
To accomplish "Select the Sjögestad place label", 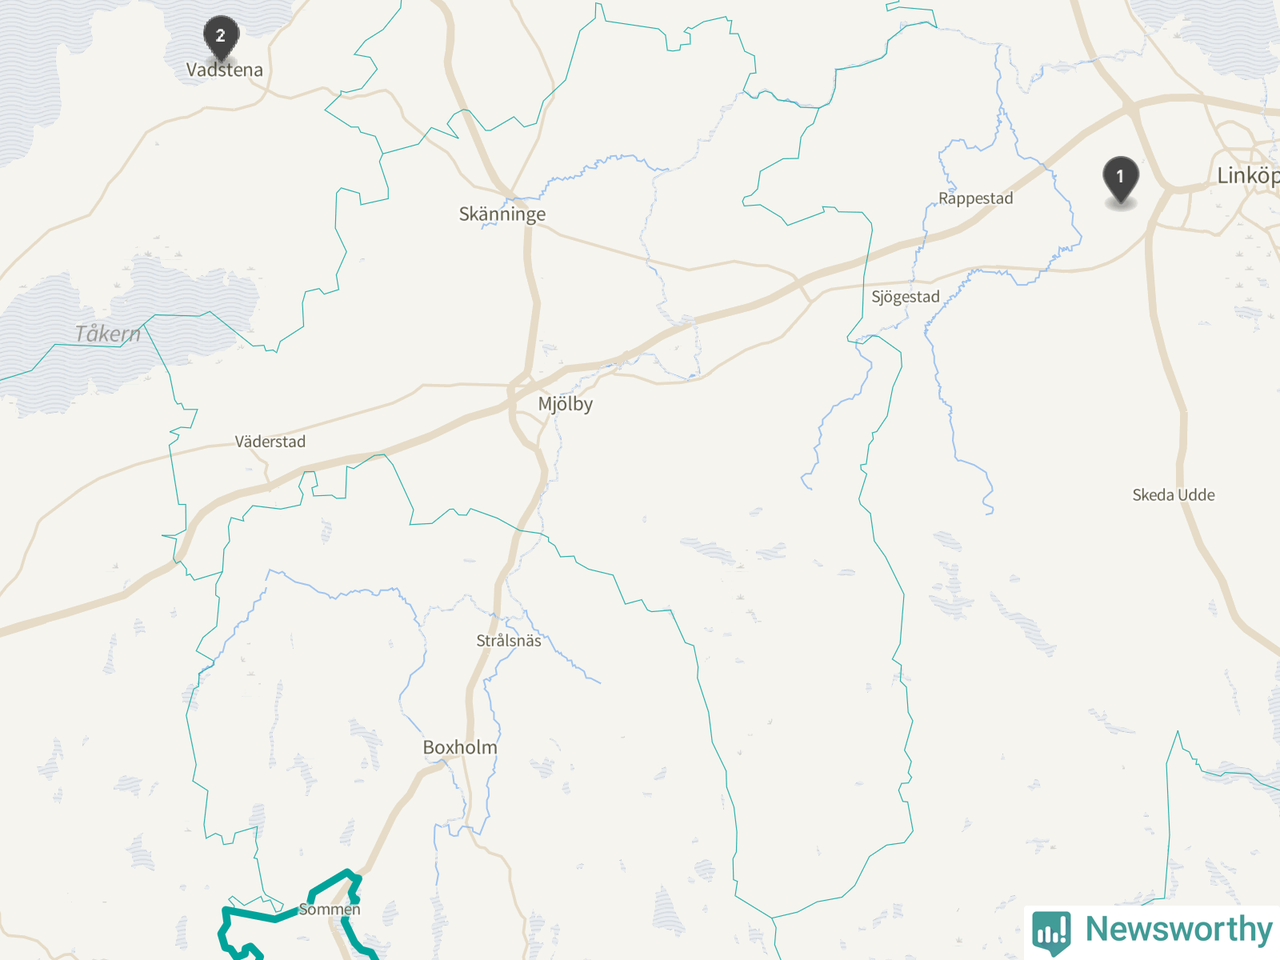I will point(906,297).
